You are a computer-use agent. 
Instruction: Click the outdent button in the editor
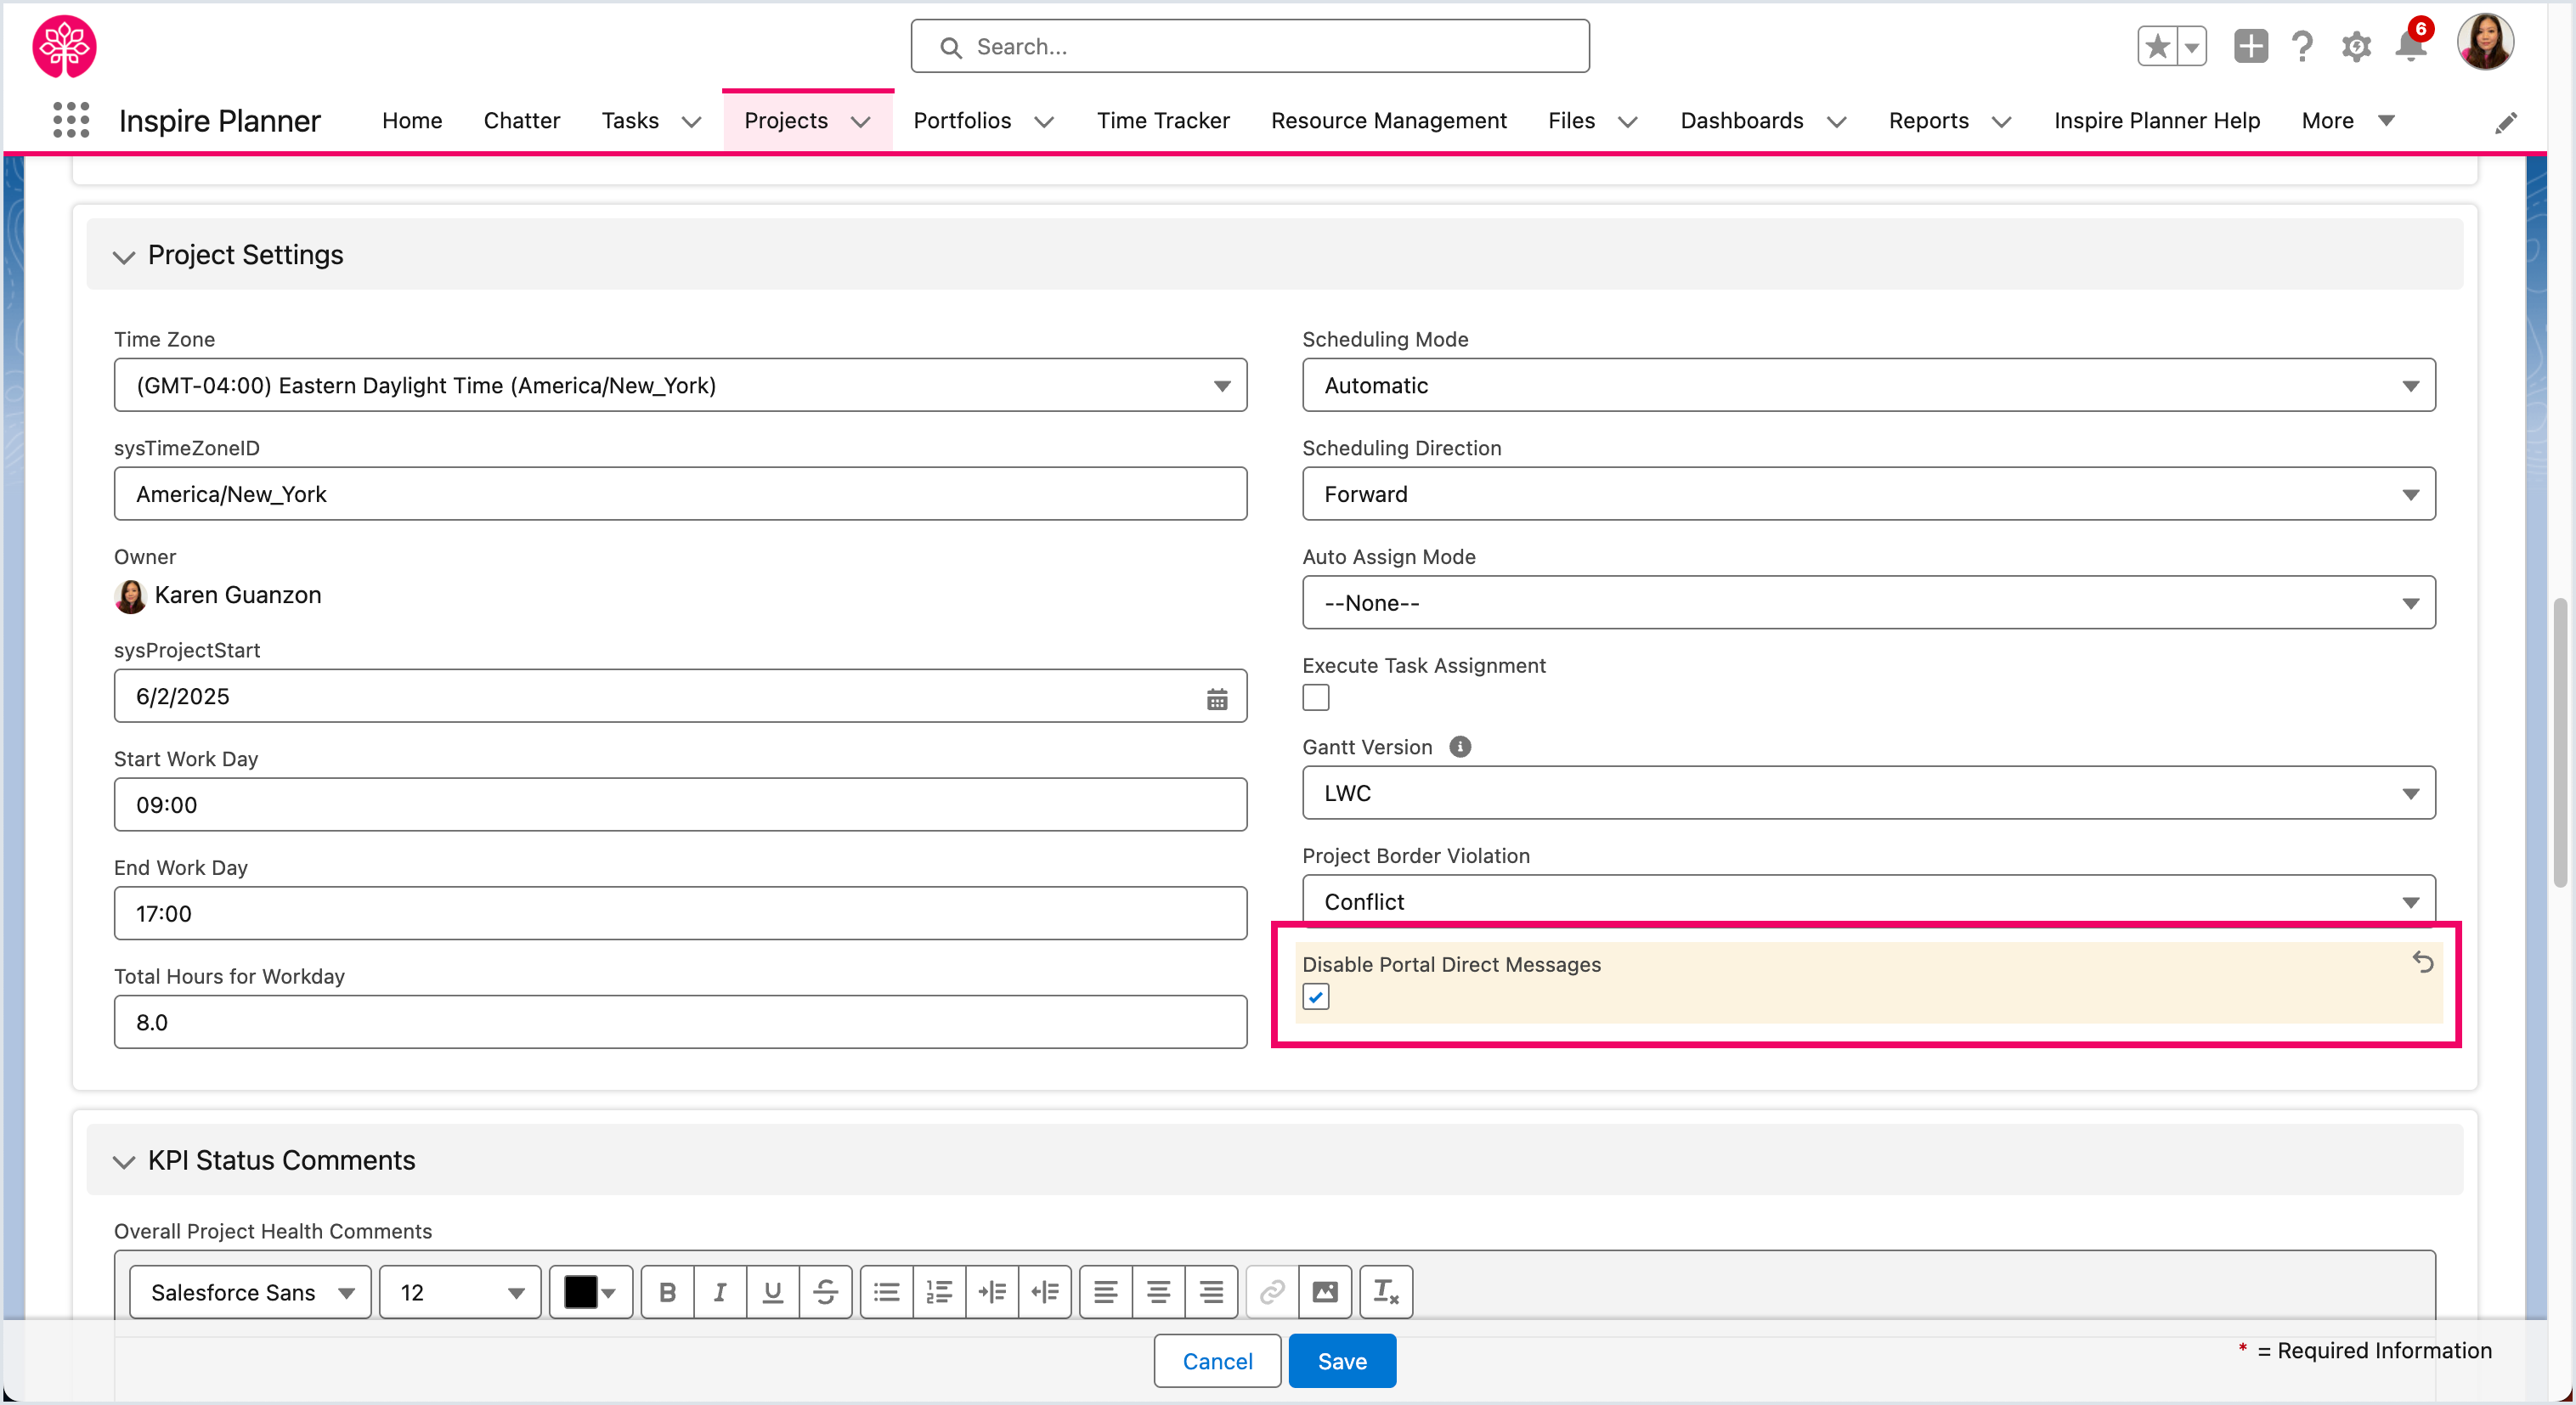tap(1045, 1292)
